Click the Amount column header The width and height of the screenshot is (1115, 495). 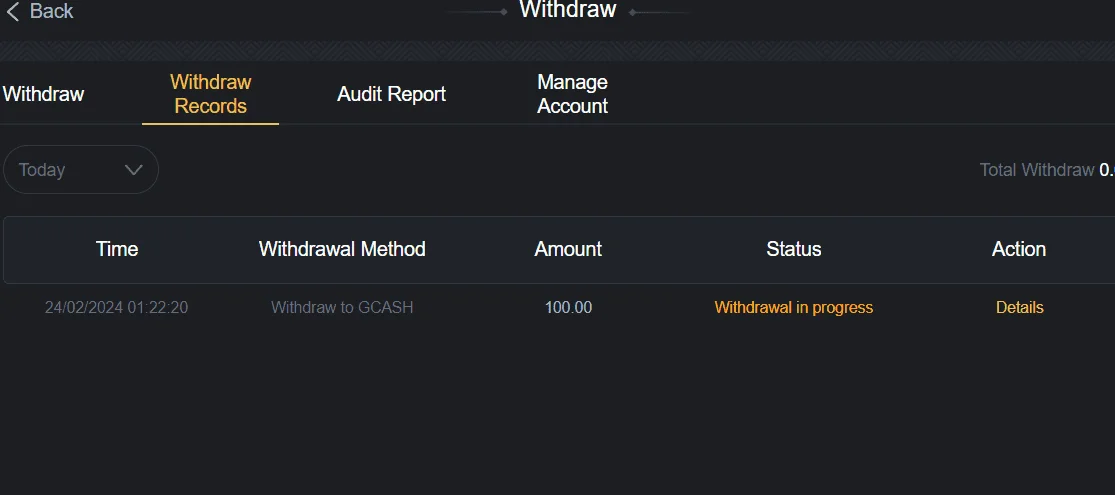(568, 249)
